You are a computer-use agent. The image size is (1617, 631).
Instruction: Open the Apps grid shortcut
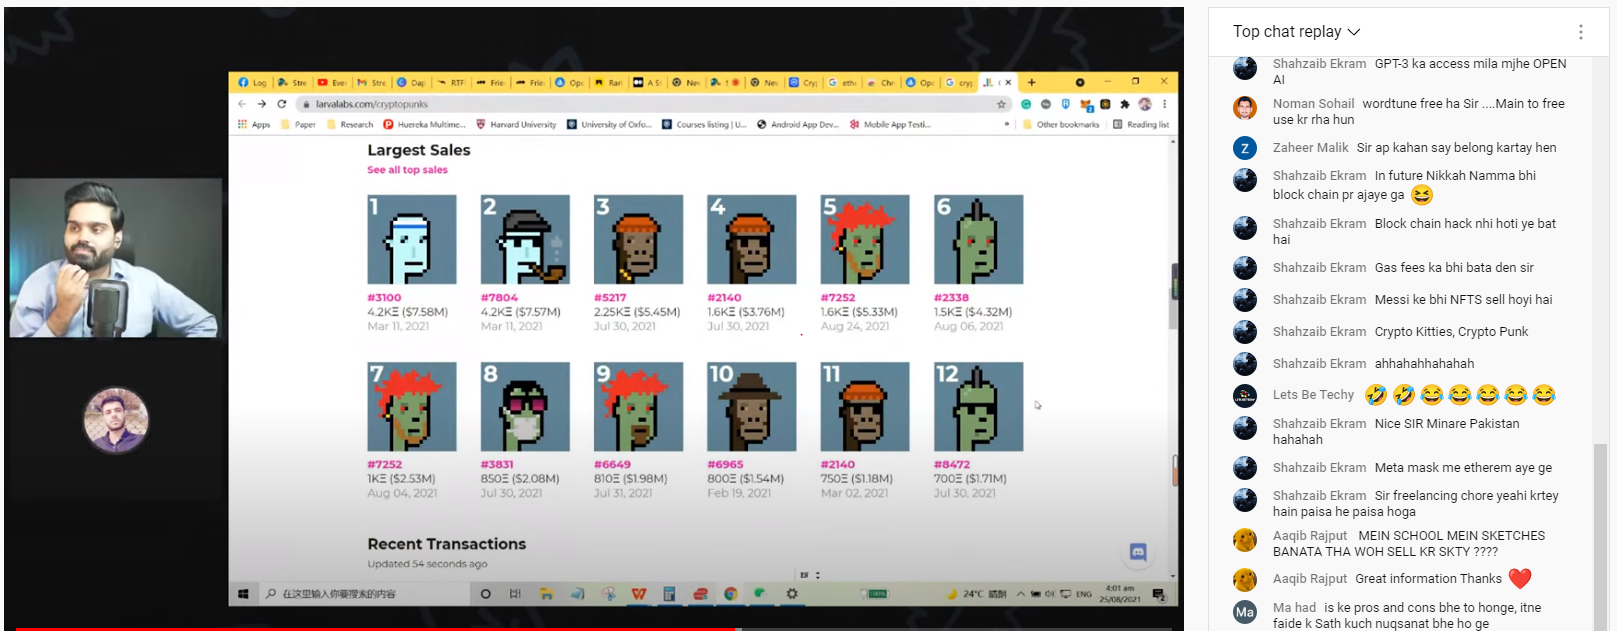tap(254, 125)
